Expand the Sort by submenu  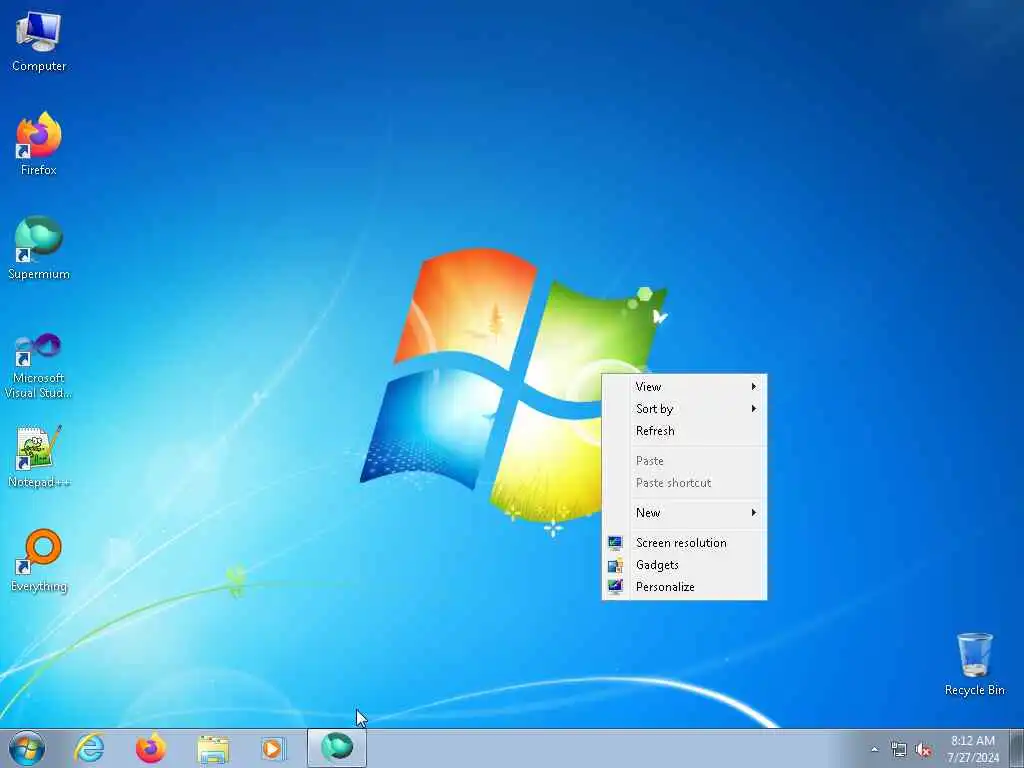pos(684,409)
